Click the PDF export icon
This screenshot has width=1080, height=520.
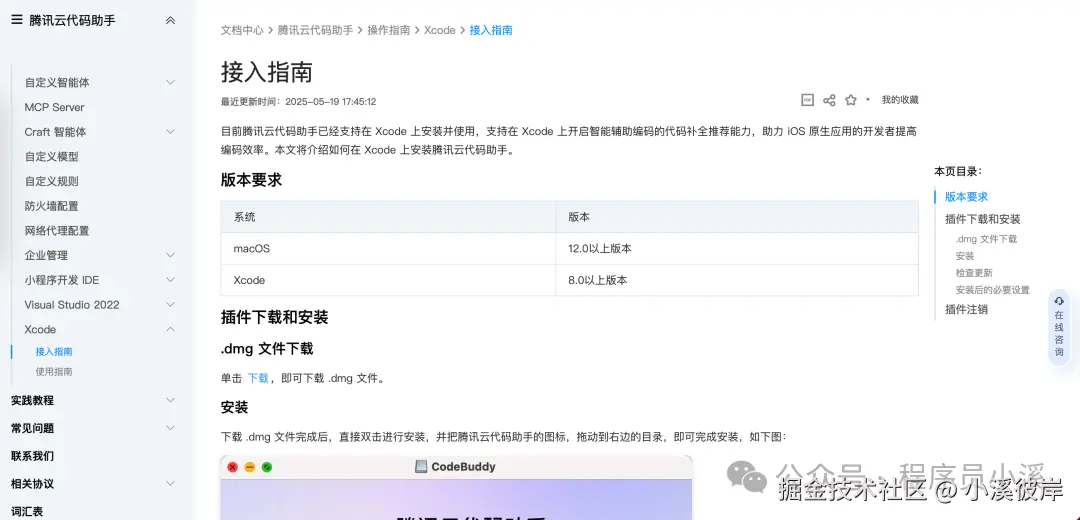tap(807, 100)
